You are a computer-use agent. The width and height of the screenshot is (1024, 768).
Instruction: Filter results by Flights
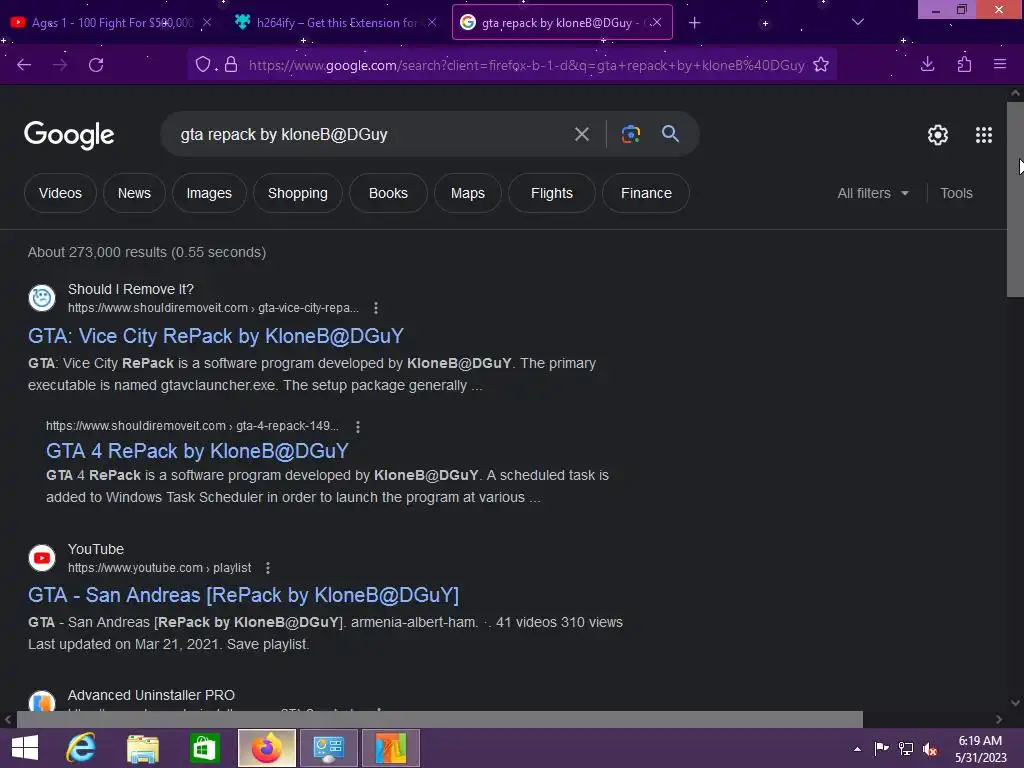pos(552,193)
